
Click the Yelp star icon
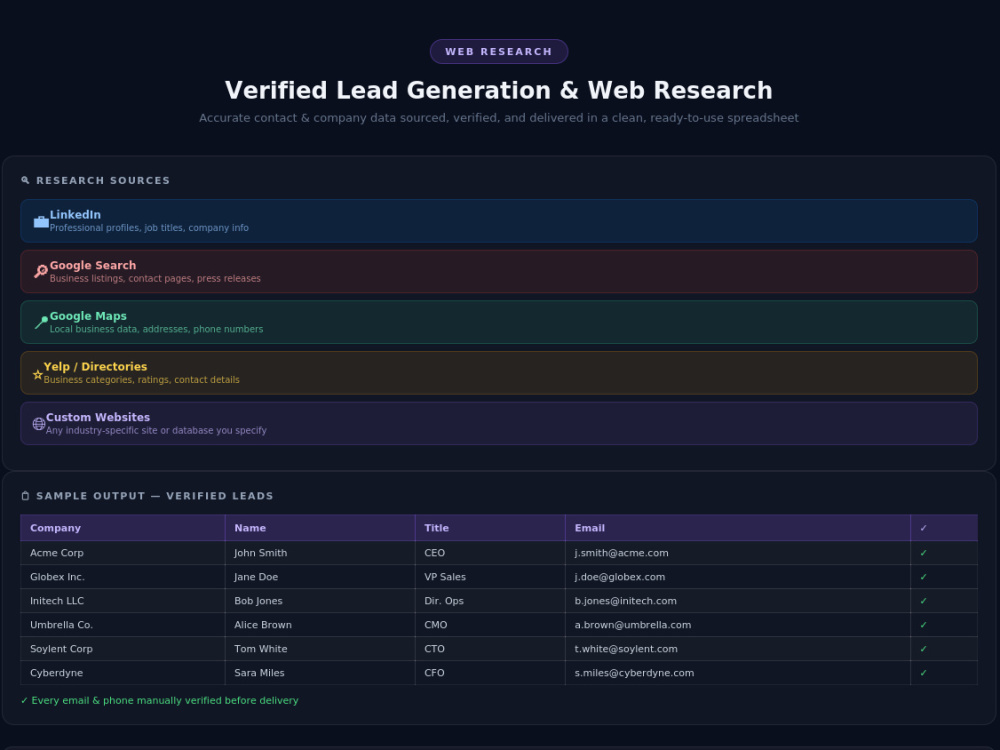[38, 374]
